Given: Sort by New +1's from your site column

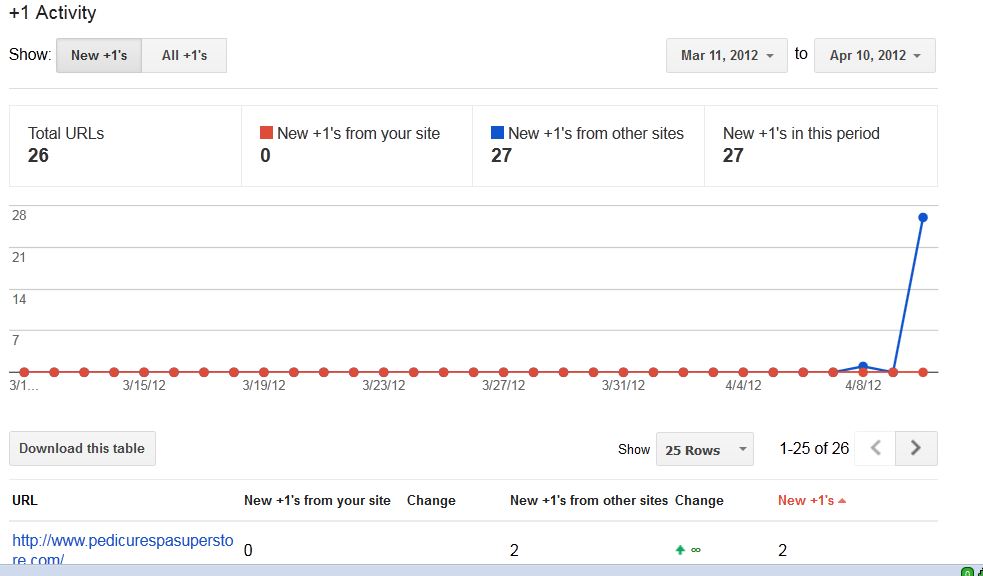Looking at the screenshot, I should pyautogui.click(x=317, y=500).
